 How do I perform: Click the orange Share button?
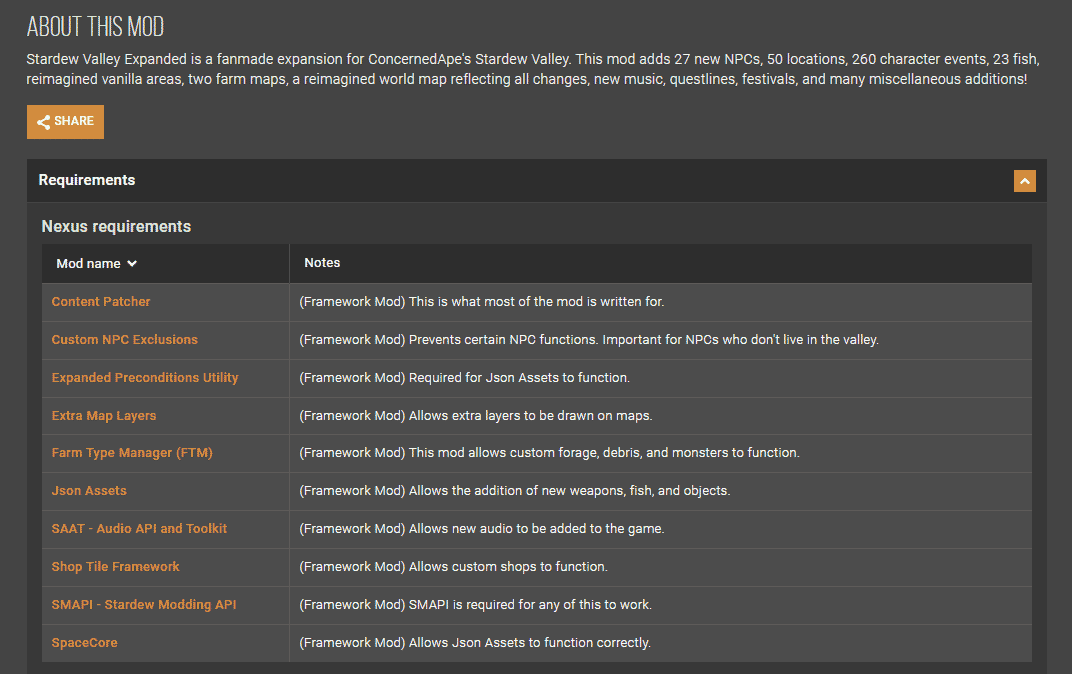tap(65, 122)
